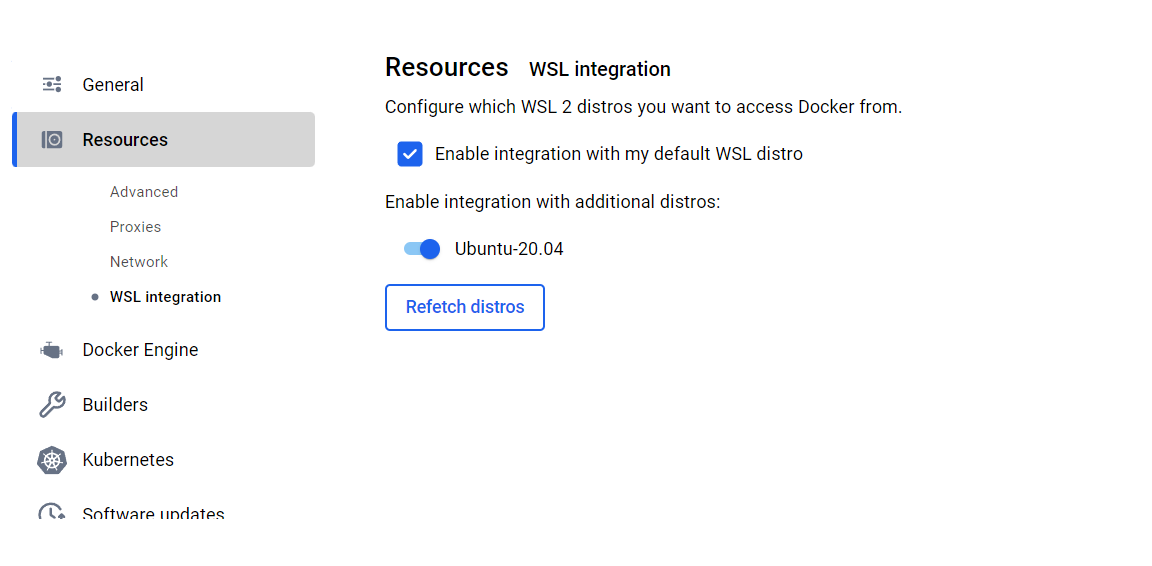The width and height of the screenshot is (1152, 566).
Task: Click the Docker Engine whale icon
Action: pos(52,350)
